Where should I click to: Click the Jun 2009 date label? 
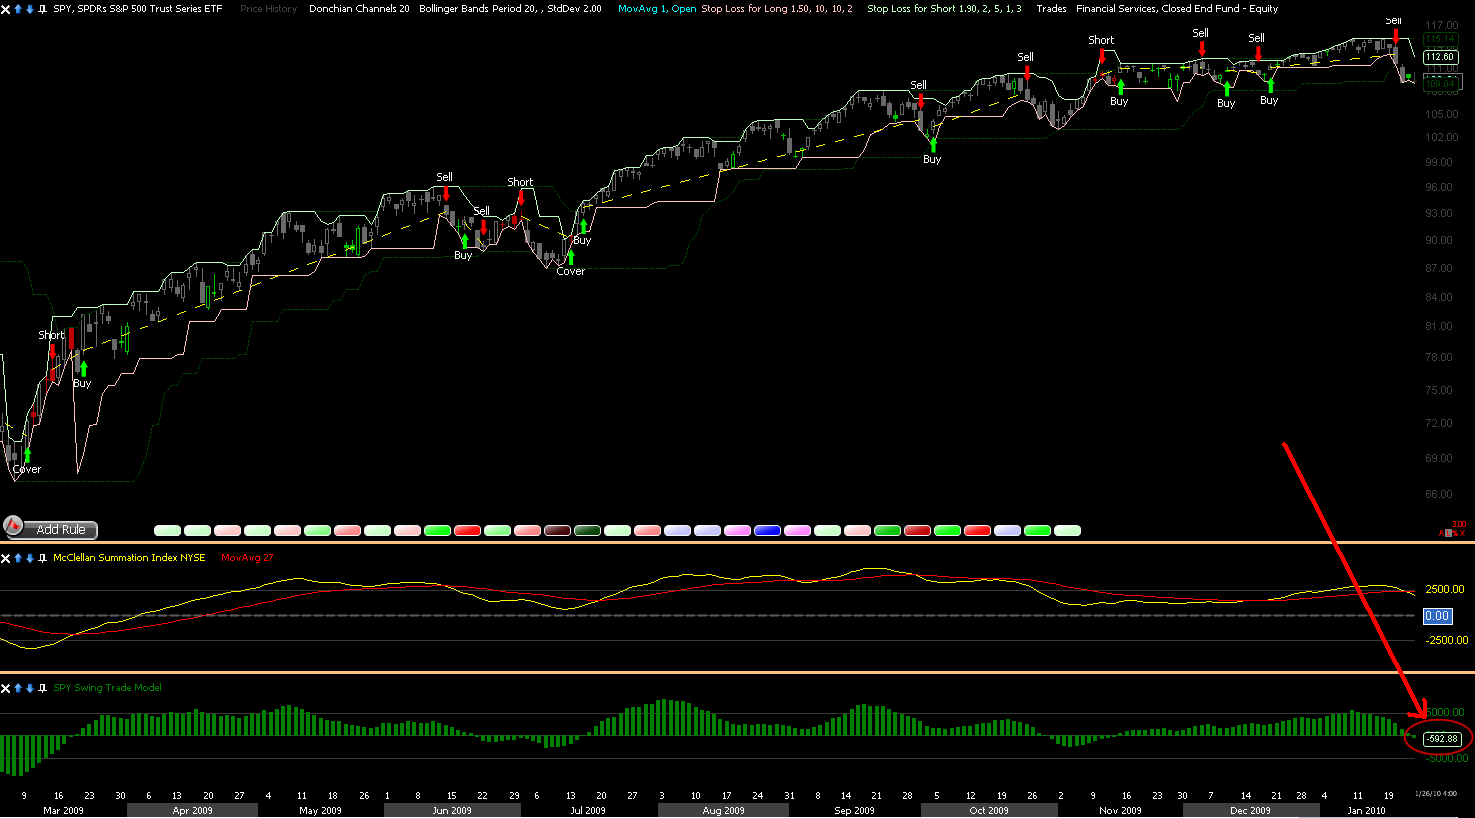pyautogui.click(x=452, y=811)
